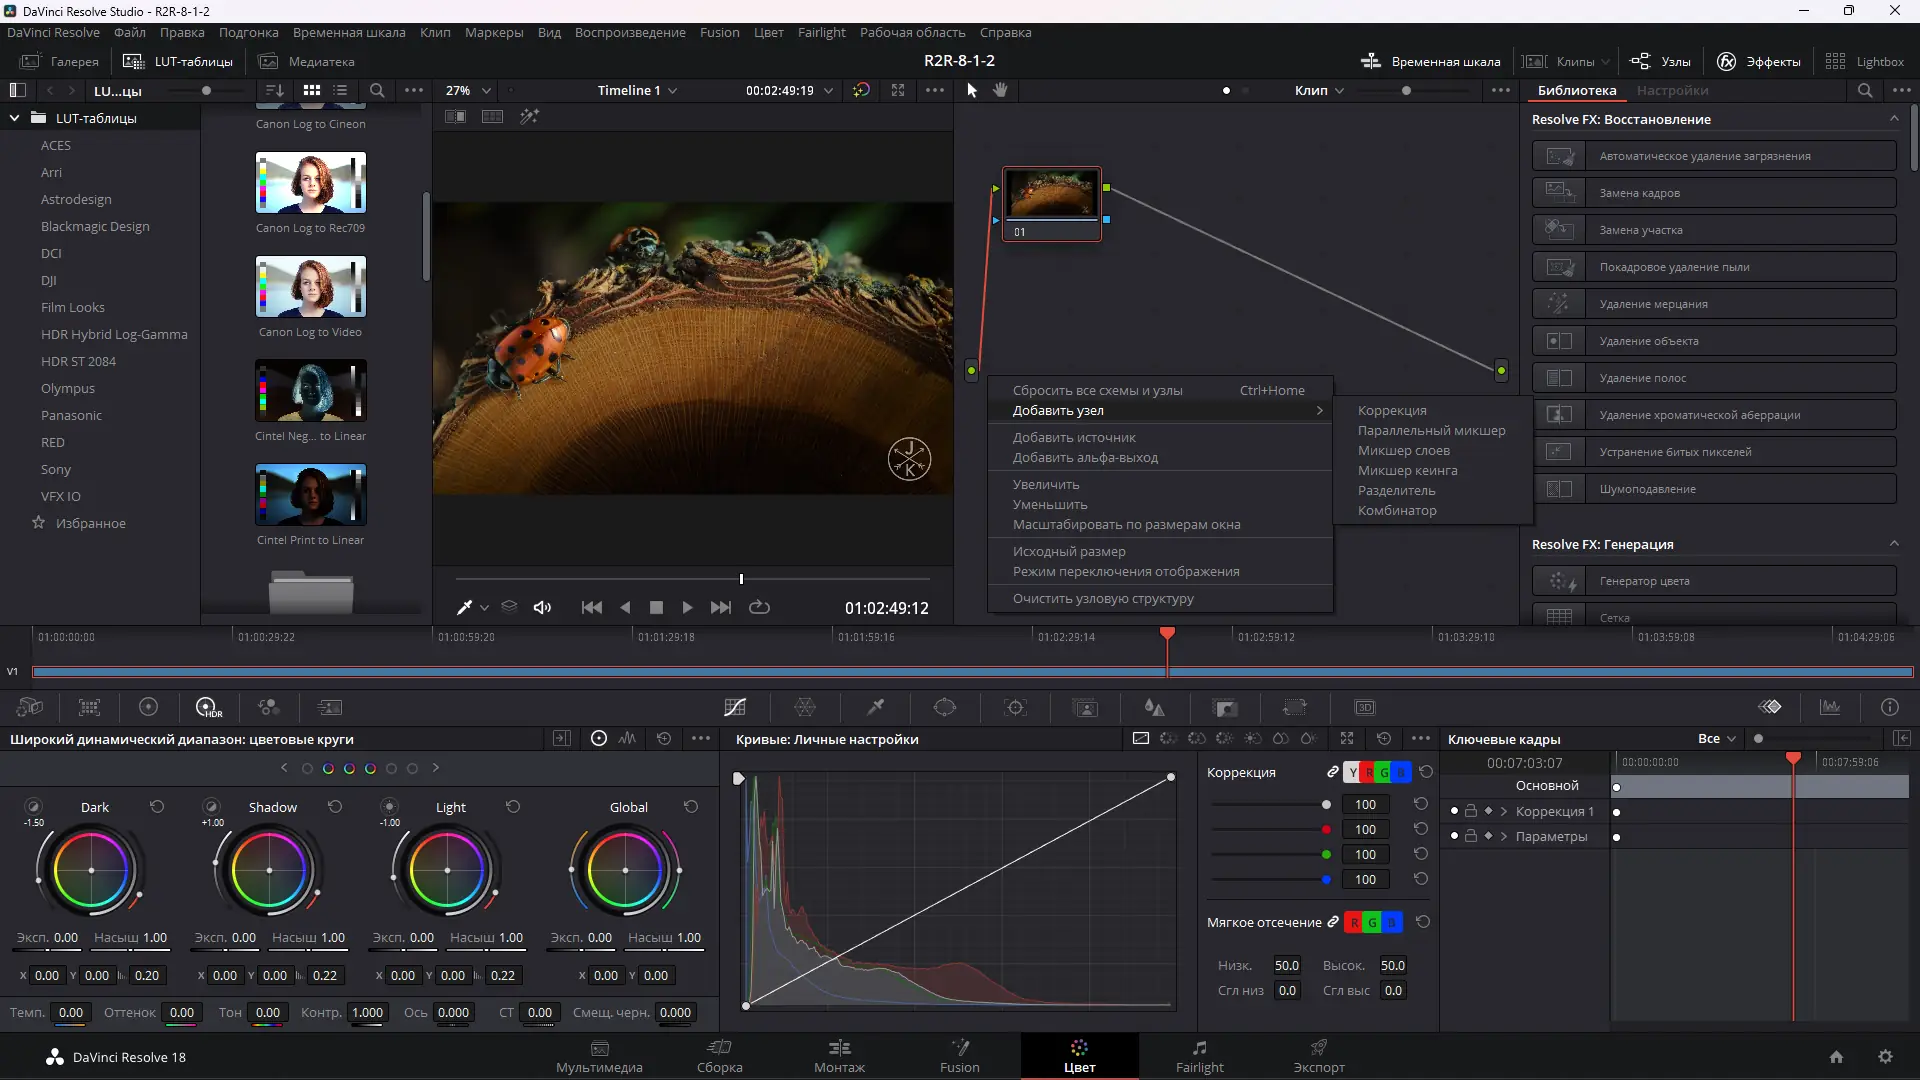1920x1080 pixels.
Task: Click the loop playback icon
Action: (x=759, y=607)
